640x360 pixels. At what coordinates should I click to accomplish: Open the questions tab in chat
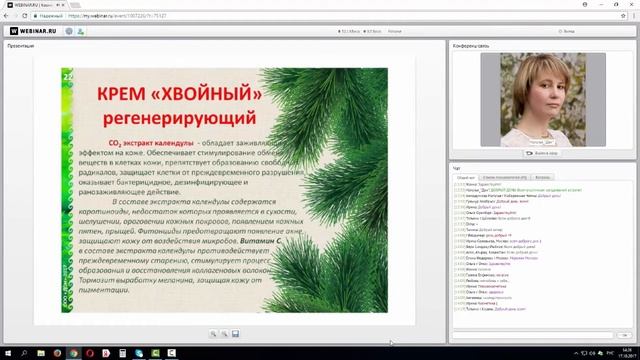click(542, 177)
